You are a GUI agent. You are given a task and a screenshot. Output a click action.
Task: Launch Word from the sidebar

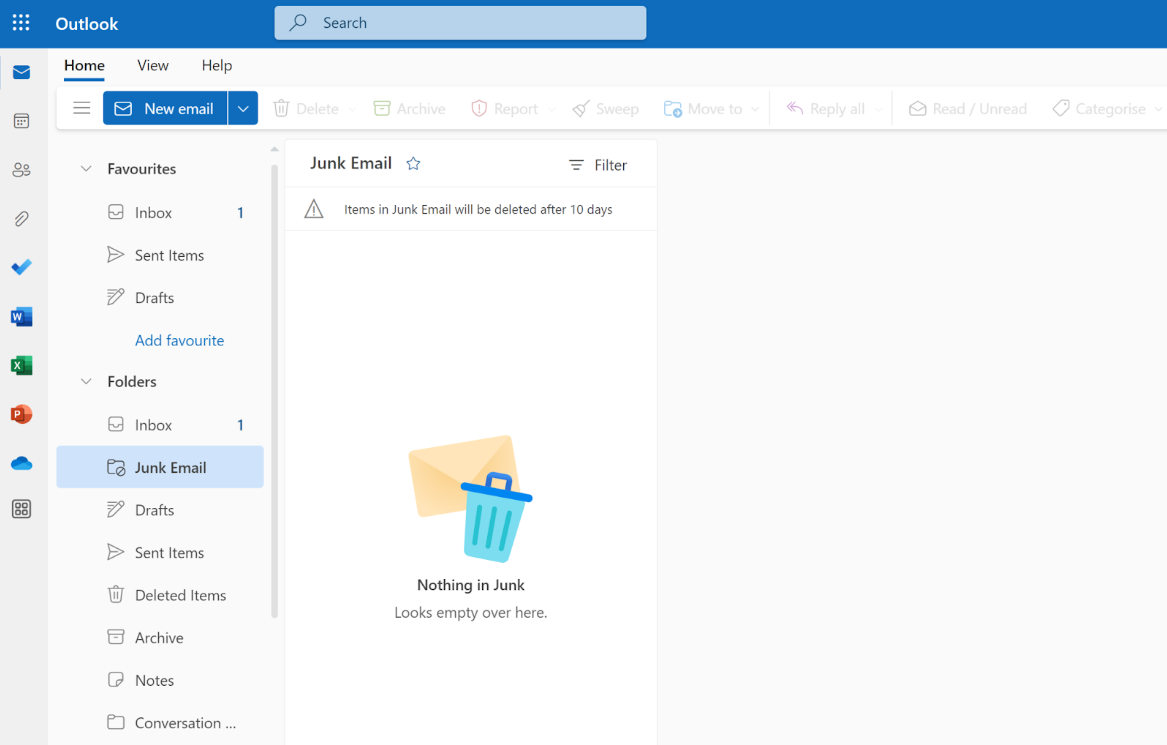tap(21, 316)
